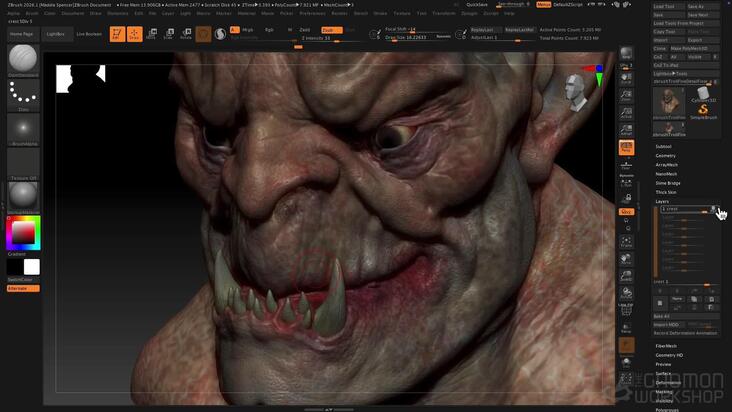Open LightBox
The height and width of the screenshot is (412, 732).
(x=55, y=34)
